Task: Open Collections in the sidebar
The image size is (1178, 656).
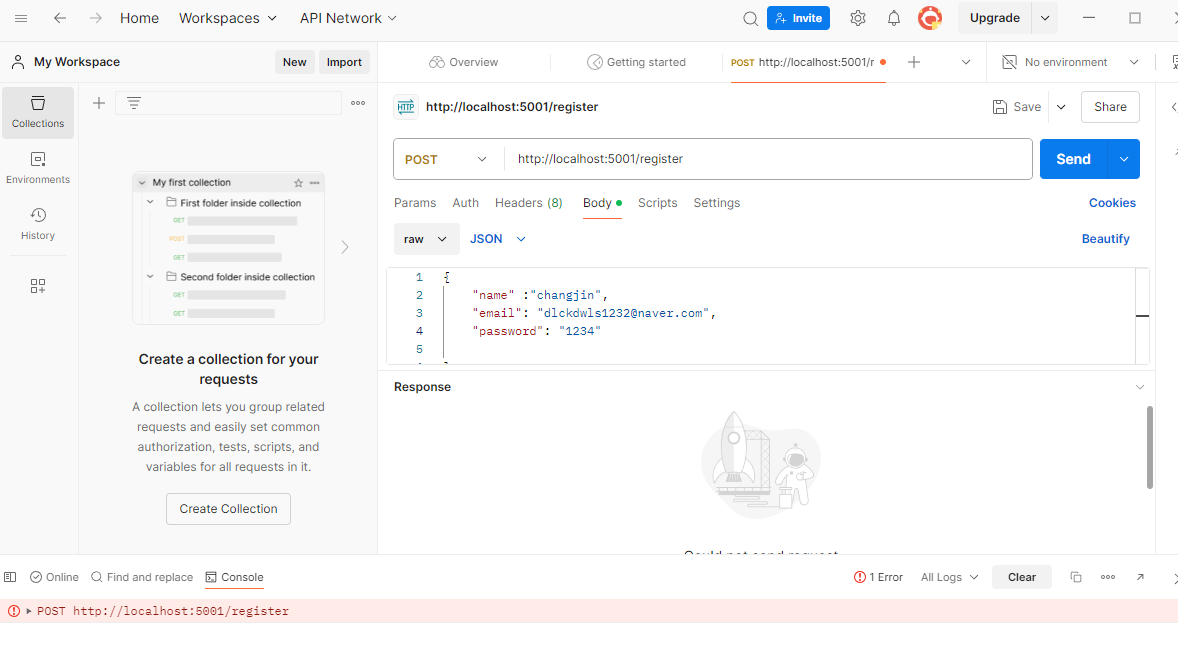Action: (38, 113)
